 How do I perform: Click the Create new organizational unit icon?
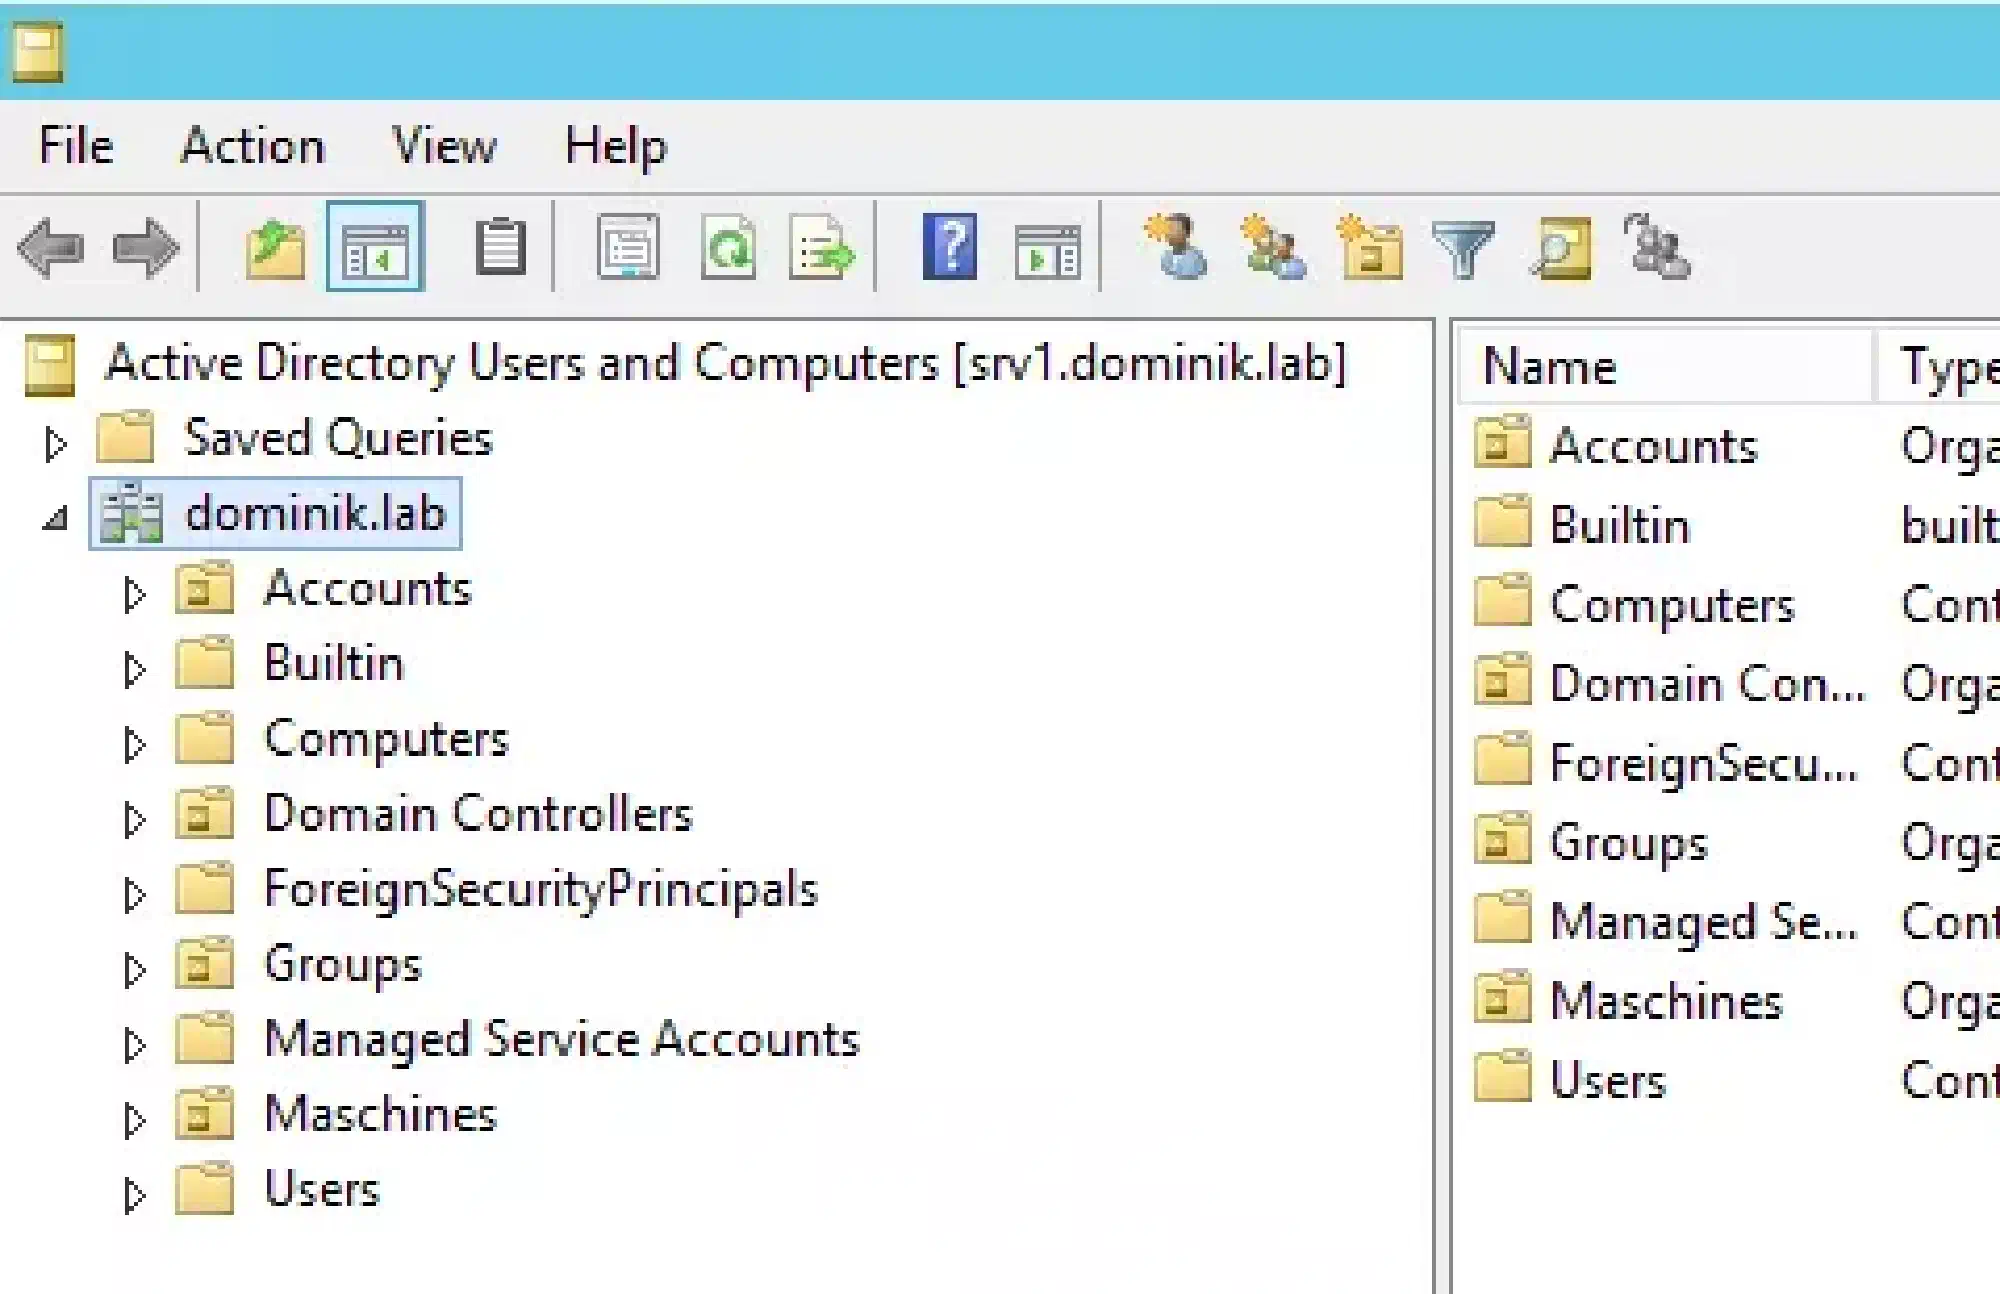1370,246
